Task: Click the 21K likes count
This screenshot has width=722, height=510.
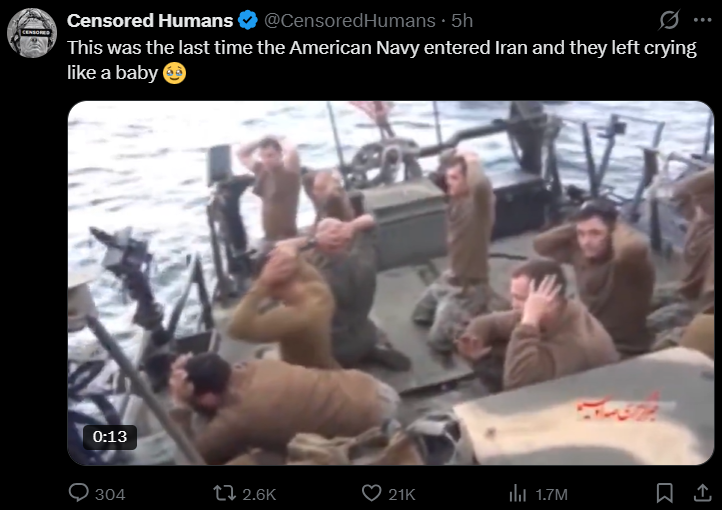Action: (402, 494)
